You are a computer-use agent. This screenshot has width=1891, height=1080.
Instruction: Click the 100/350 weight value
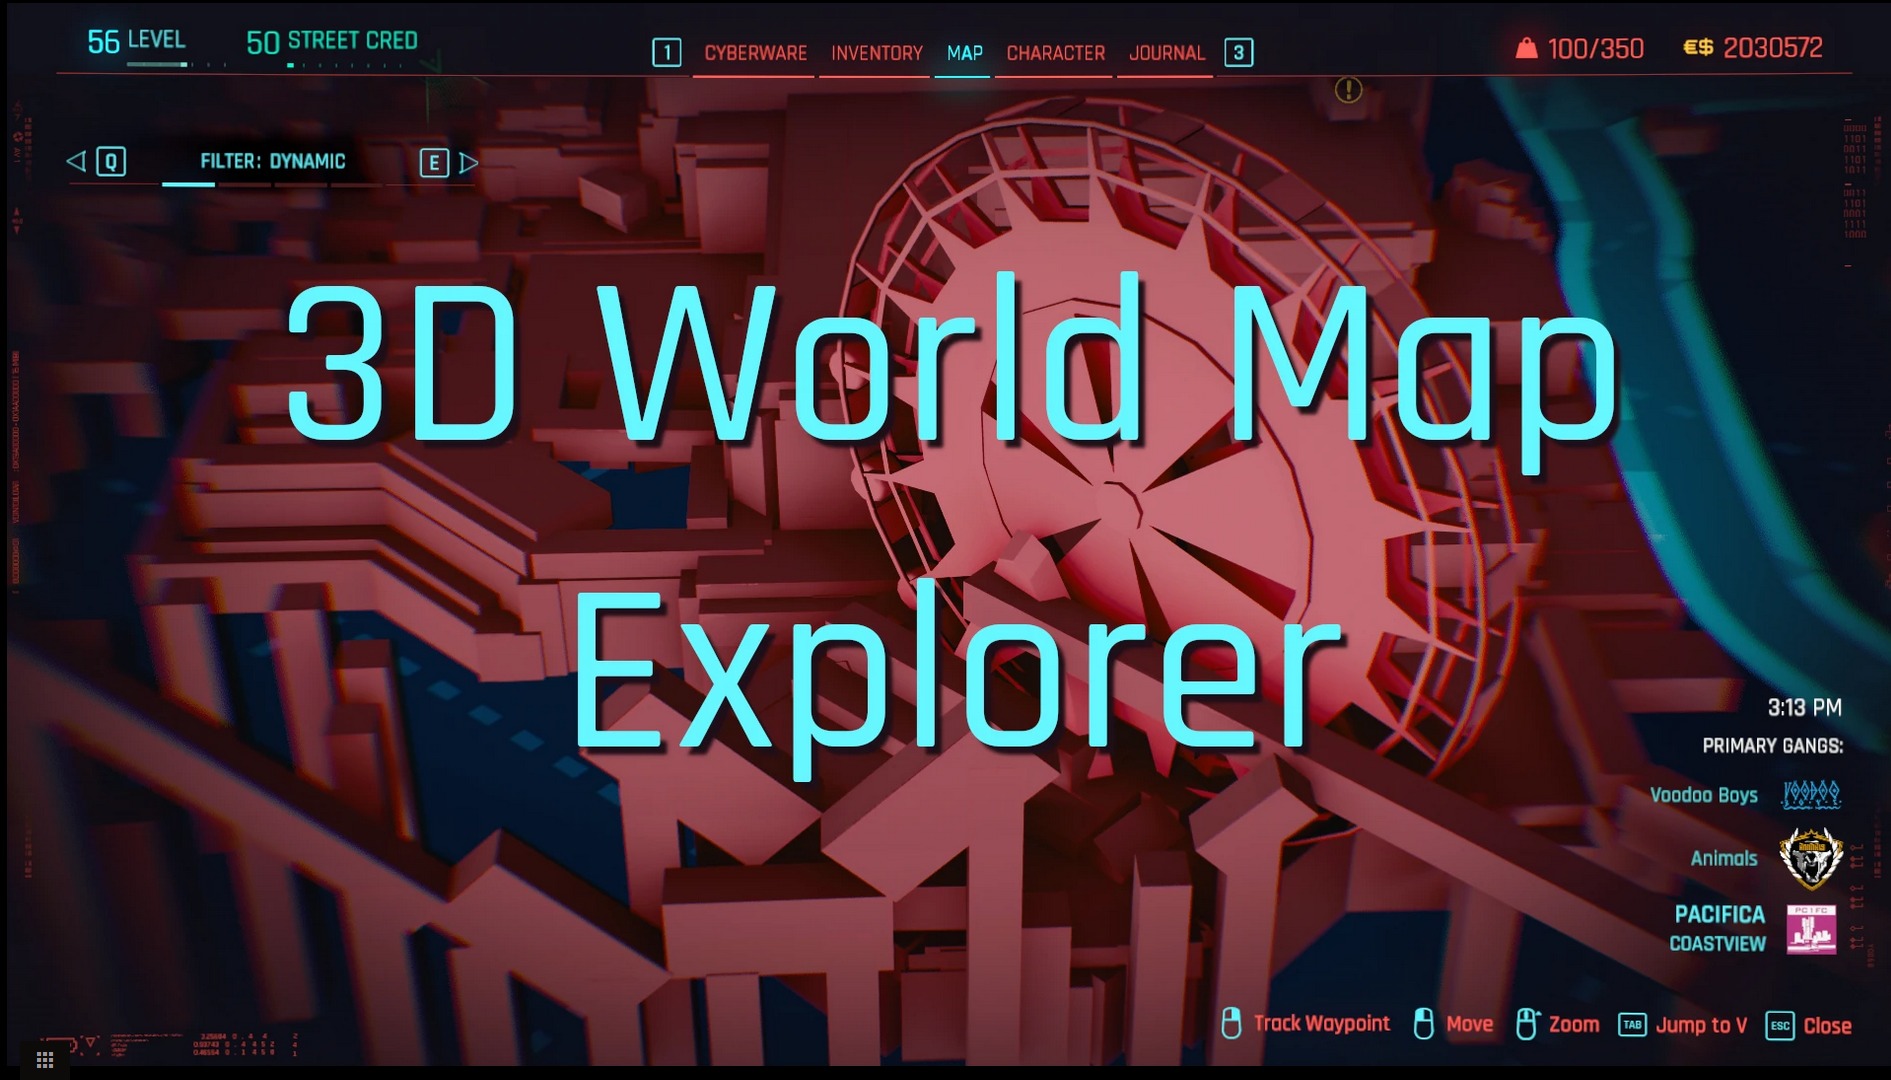click(x=1595, y=49)
